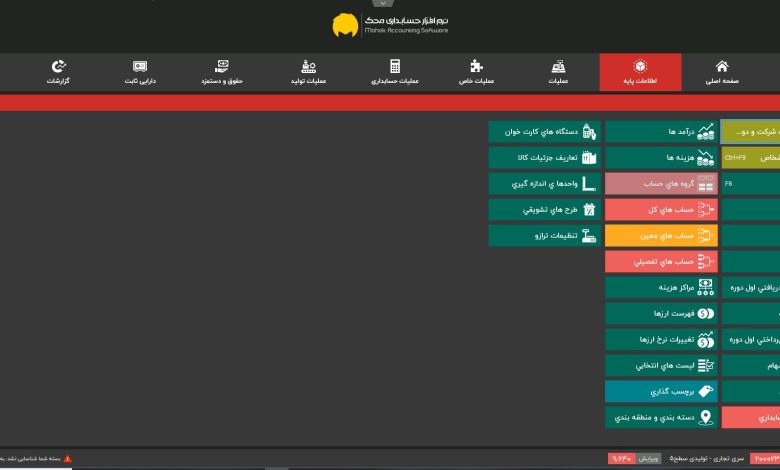Open the مراکز هزینه cost centers icon
Image resolution: width=780 pixels, height=470 pixels.
[705, 287]
